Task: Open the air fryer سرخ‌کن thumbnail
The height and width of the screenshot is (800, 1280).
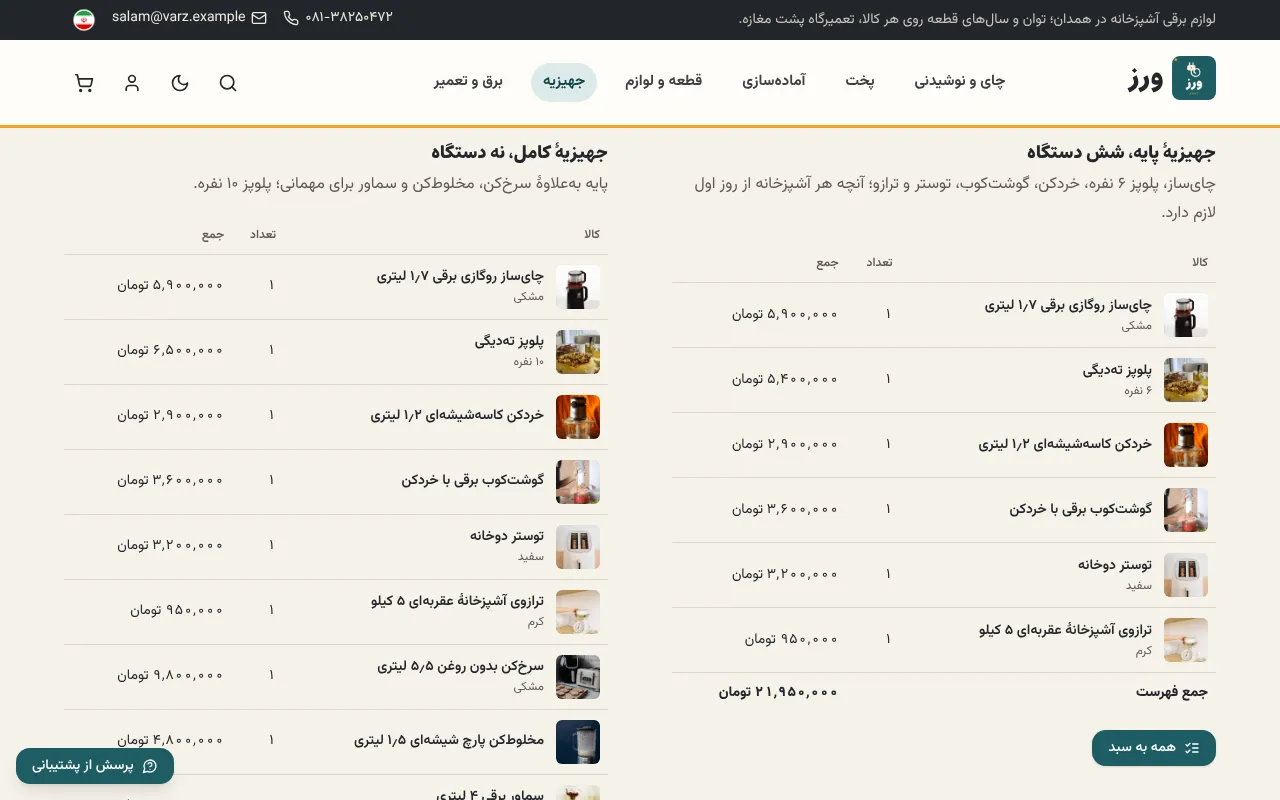Action: (578, 677)
